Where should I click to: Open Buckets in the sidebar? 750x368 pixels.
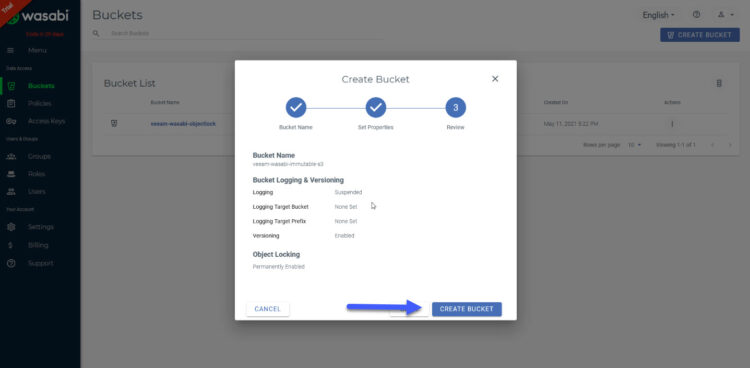[41, 86]
